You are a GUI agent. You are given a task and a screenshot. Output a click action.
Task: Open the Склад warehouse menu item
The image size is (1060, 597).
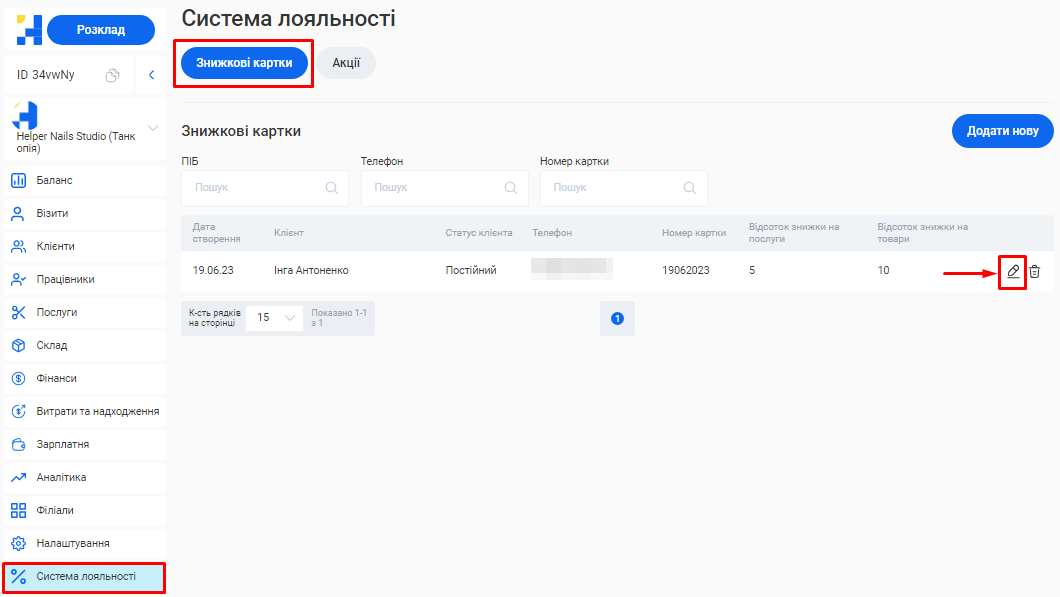click(x=52, y=345)
